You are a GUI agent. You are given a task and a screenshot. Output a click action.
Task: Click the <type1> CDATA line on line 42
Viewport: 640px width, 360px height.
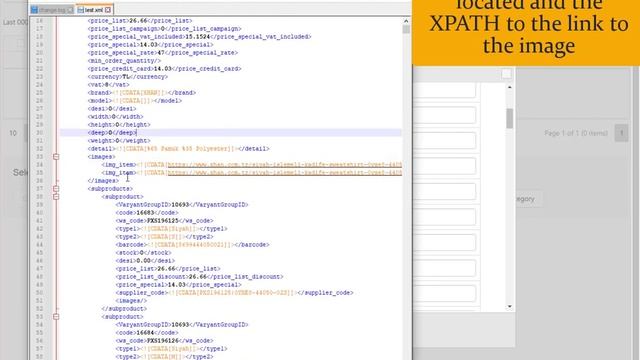pos(171,229)
